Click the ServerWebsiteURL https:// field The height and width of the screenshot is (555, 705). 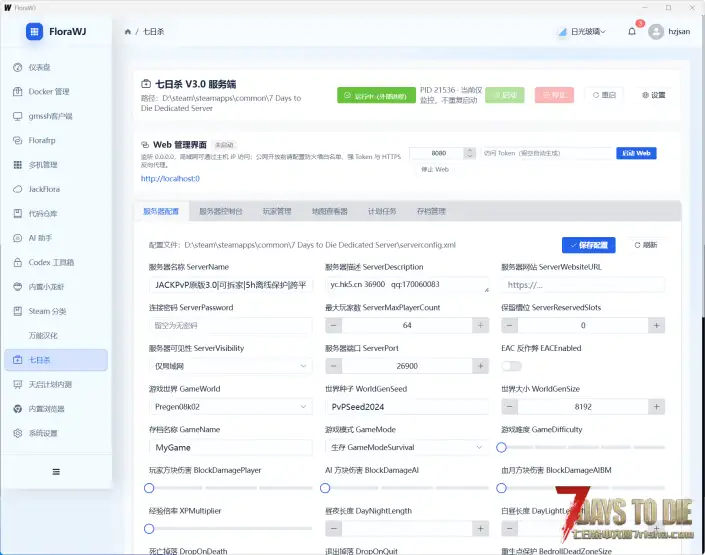583,285
